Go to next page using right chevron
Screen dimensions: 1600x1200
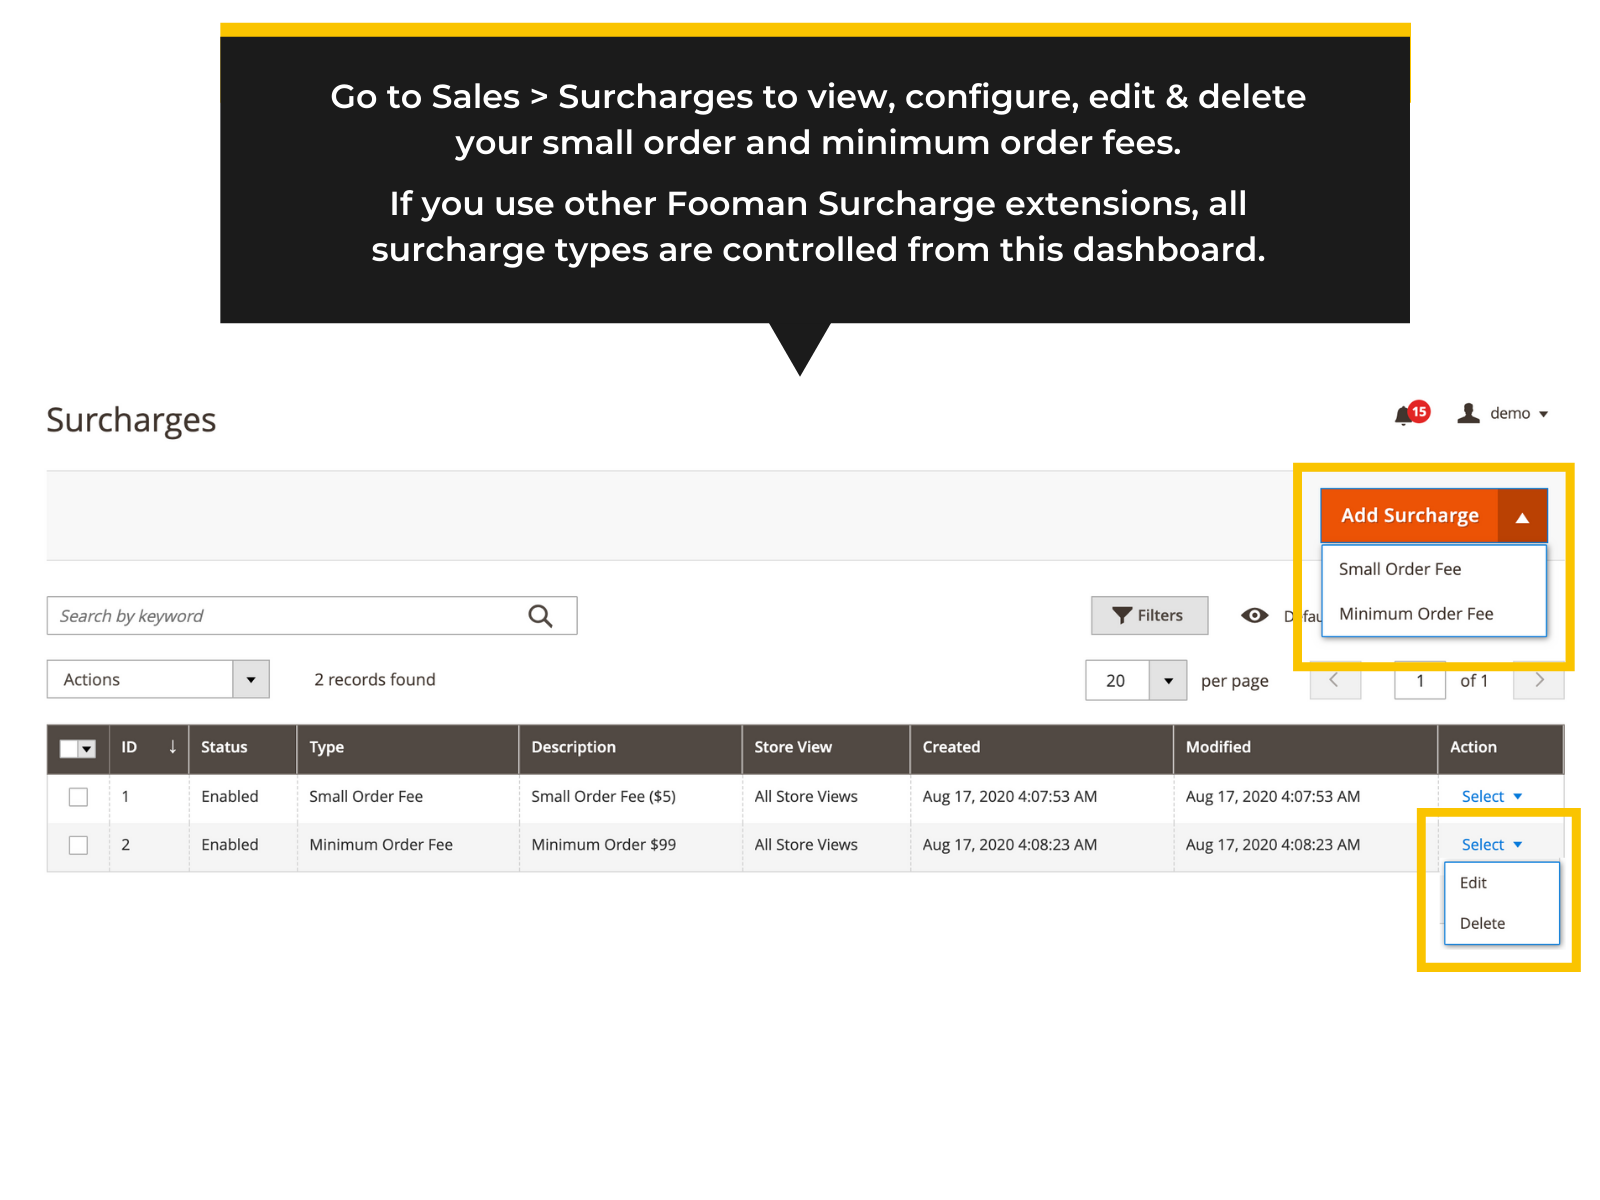tap(1538, 681)
